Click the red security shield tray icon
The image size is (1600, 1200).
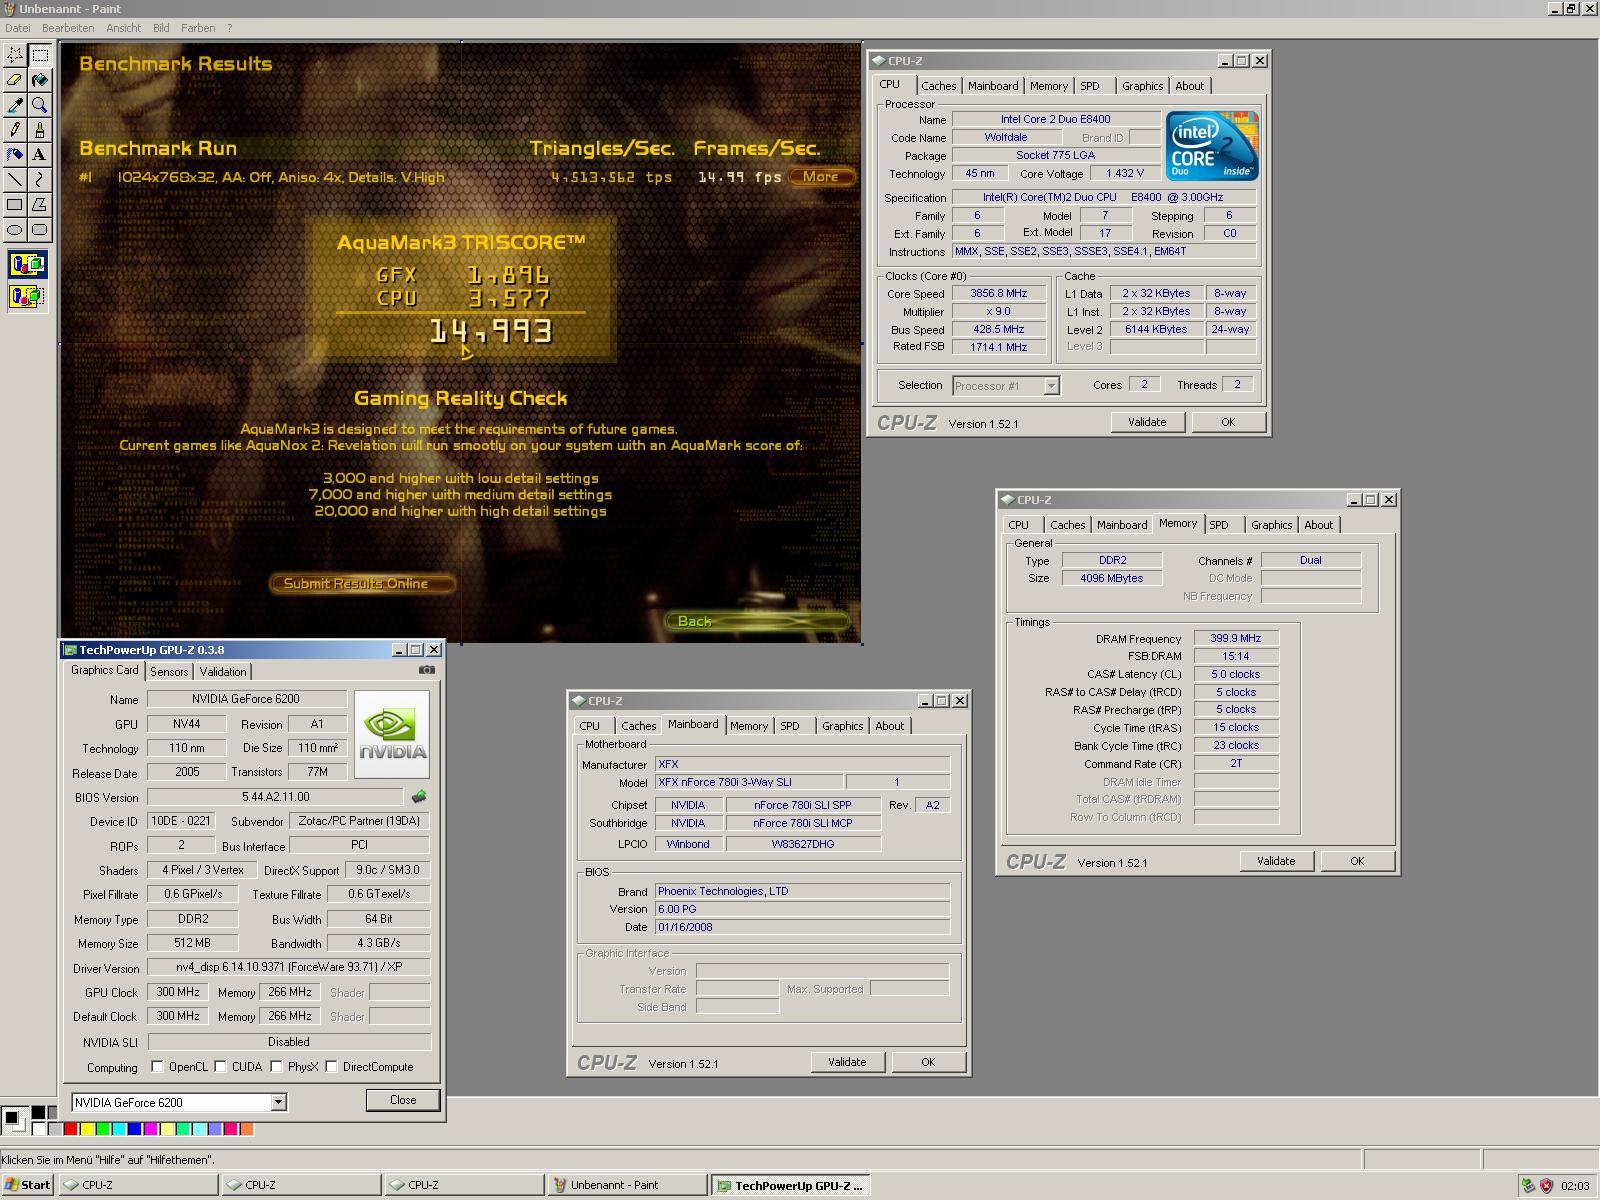click(1546, 1186)
